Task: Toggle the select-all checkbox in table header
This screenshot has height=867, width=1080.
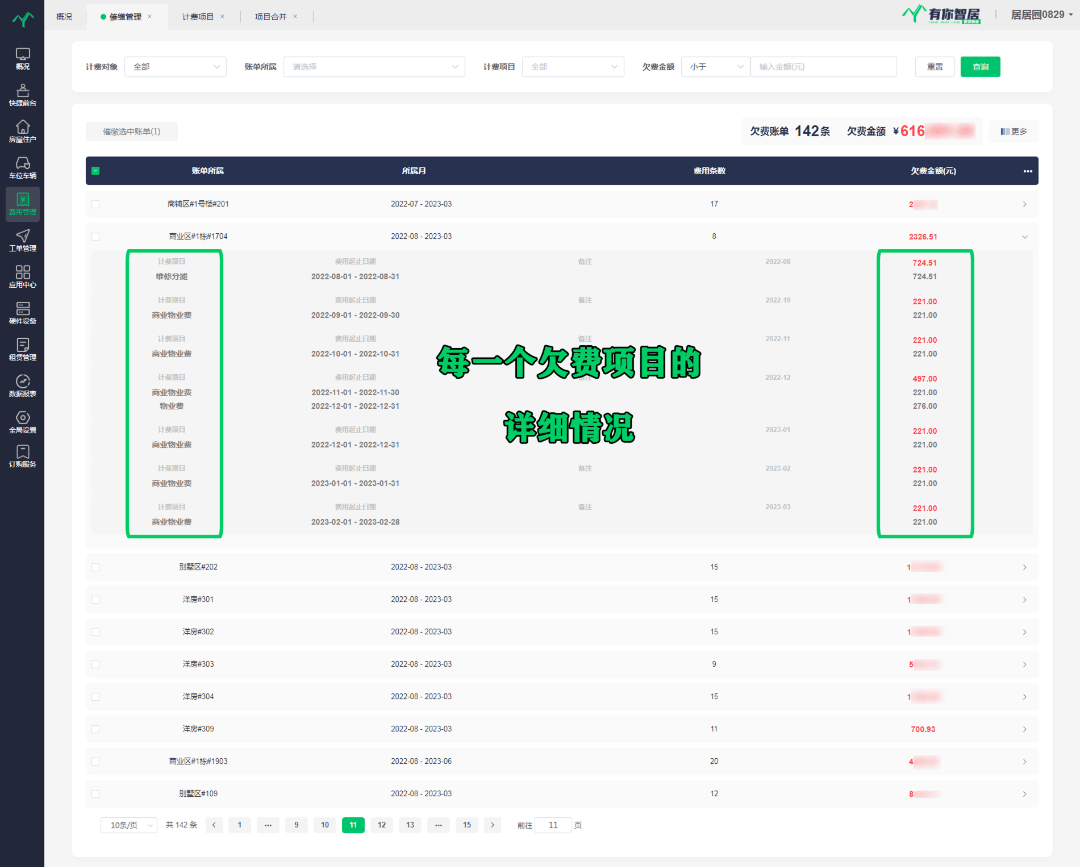Action: tap(96, 171)
